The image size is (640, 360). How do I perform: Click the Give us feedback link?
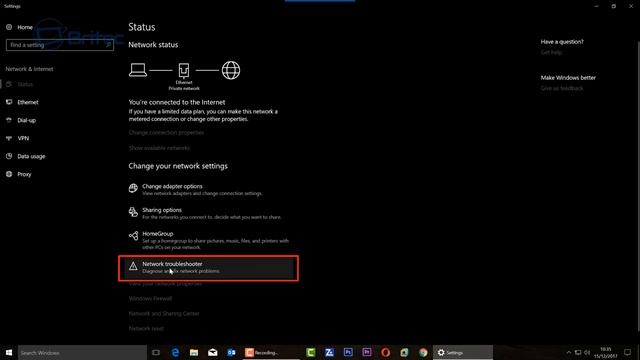562,88
